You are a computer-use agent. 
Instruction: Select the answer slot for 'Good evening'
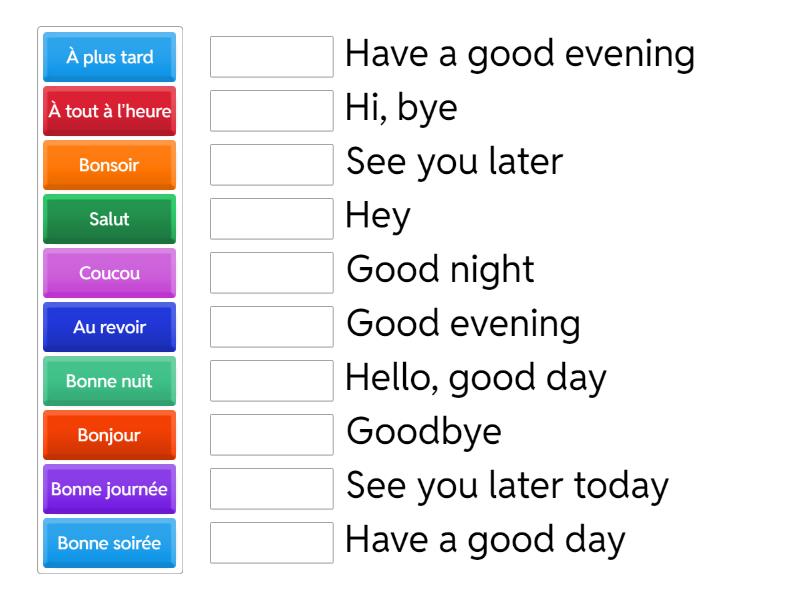pos(272,327)
